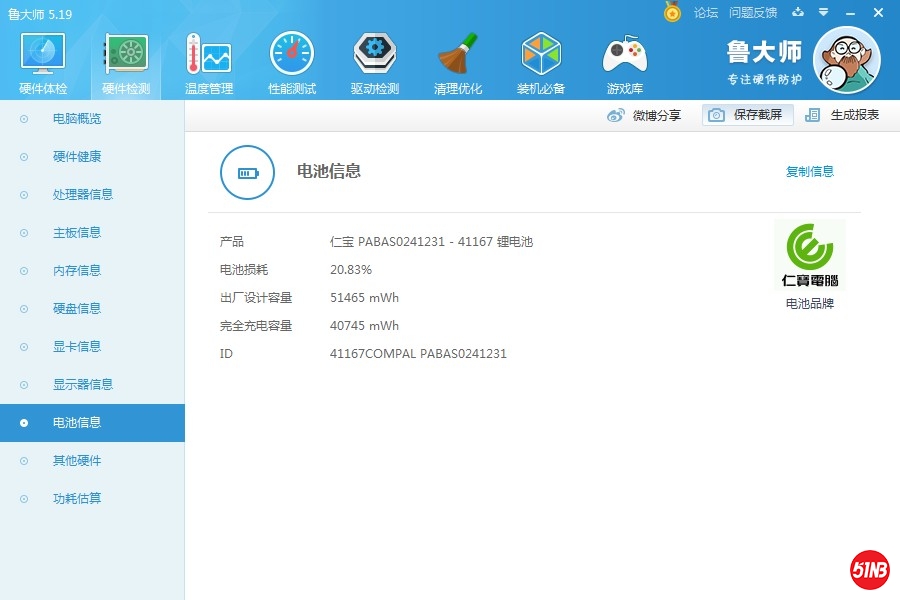This screenshot has height=600, width=900.
Task: Select 处理器信息 in the sidebar
Action: (x=83, y=195)
